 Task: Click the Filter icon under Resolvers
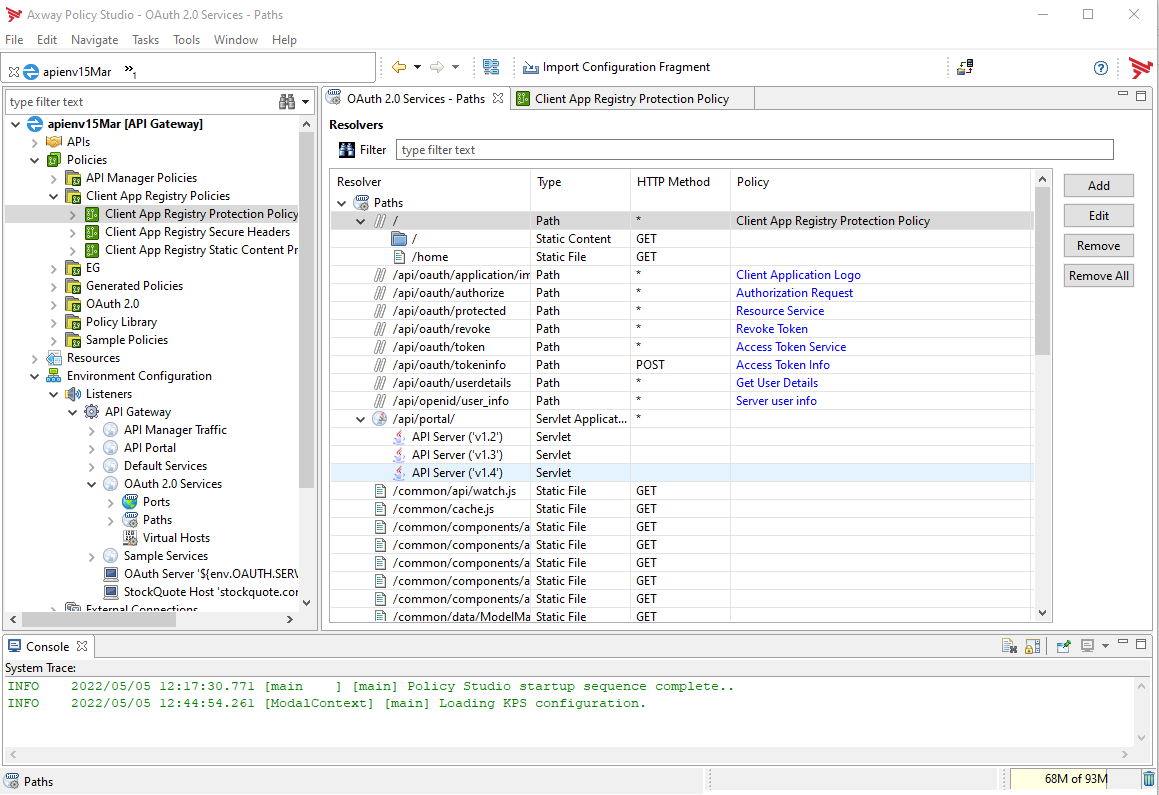pyautogui.click(x=347, y=150)
